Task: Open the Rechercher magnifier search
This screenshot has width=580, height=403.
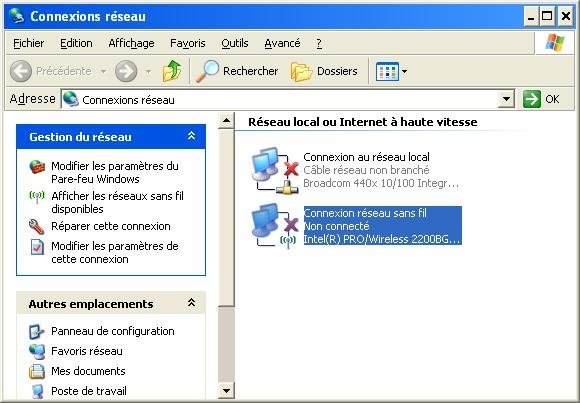Action: tap(208, 71)
